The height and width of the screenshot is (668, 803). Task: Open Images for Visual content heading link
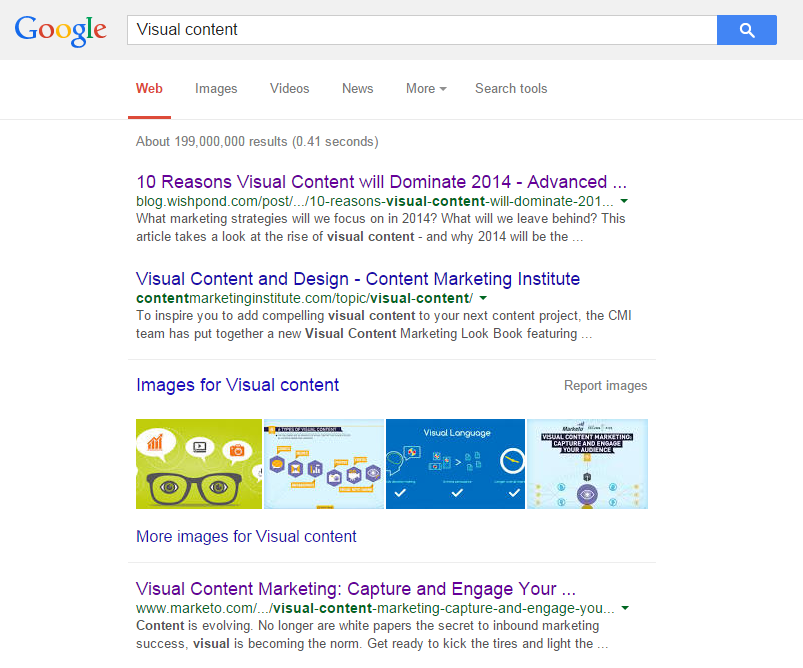(x=238, y=385)
